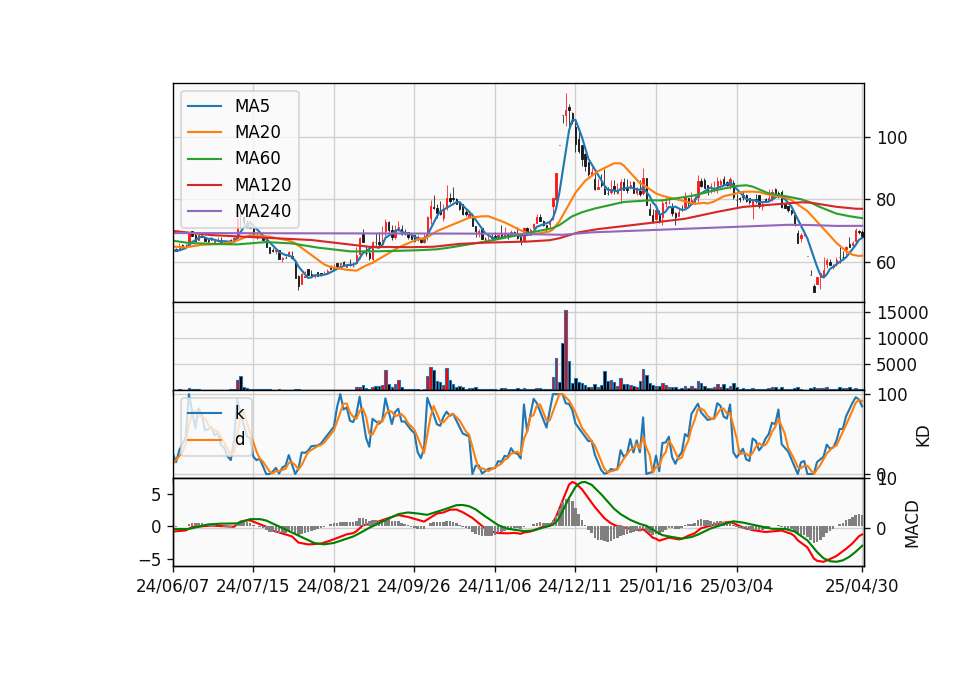Click the tallest volume bar near 24/12/11
The width and height of the screenshot is (960, 690).
coord(566,350)
